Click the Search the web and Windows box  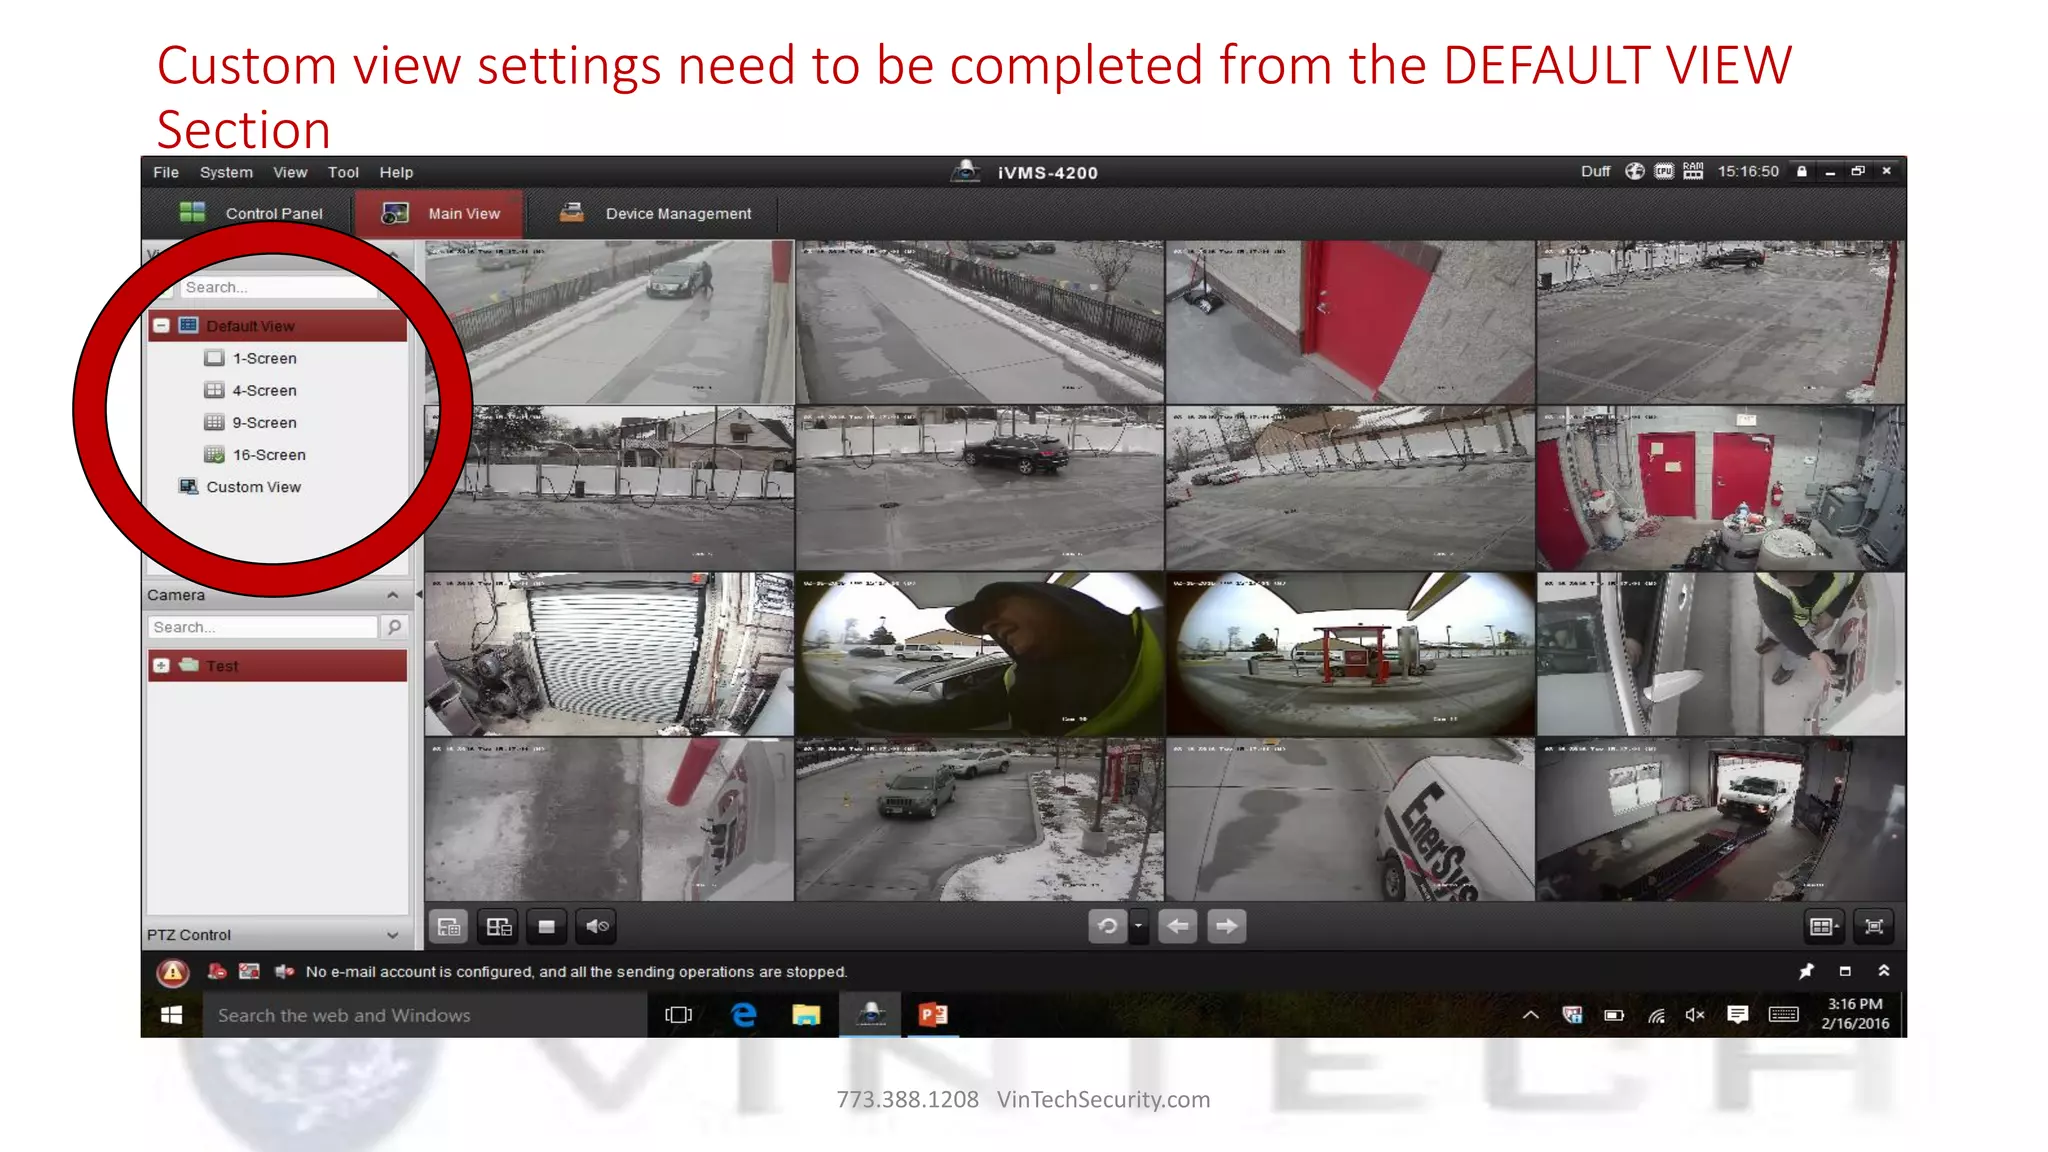point(425,1015)
